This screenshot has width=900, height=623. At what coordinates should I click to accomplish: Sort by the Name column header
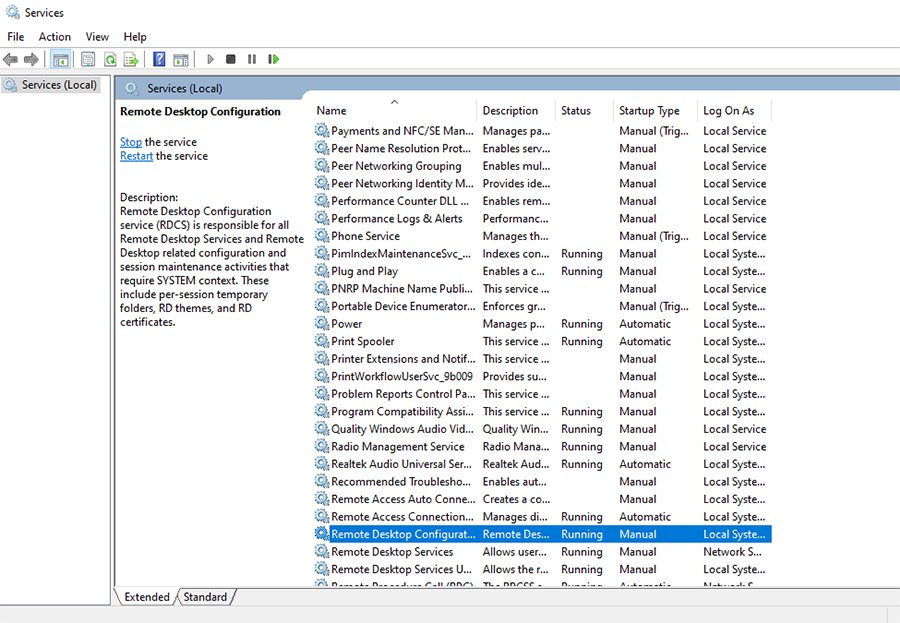(331, 111)
